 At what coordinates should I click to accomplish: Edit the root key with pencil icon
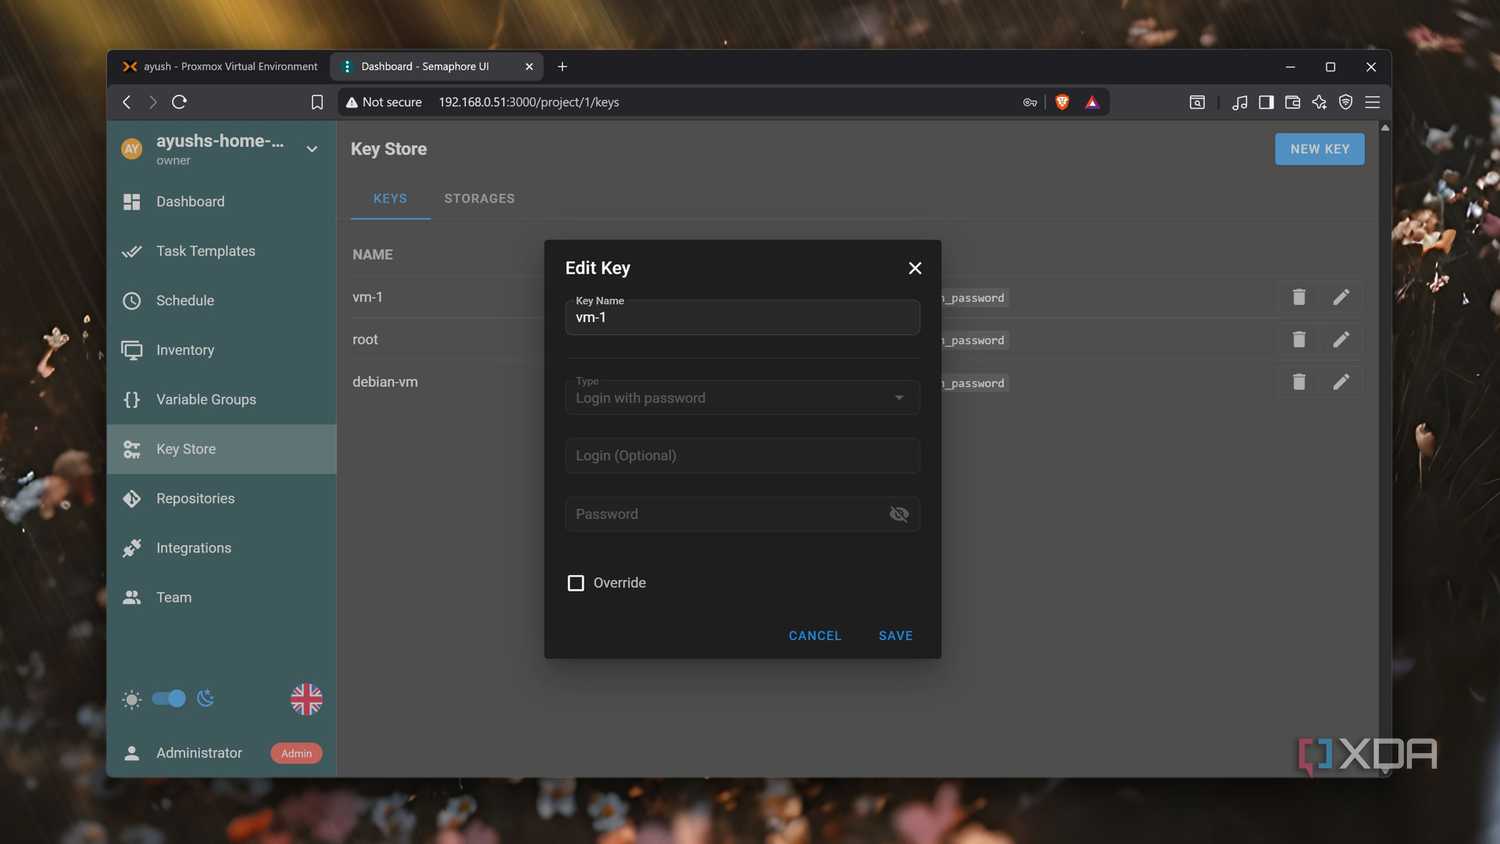1341,340
